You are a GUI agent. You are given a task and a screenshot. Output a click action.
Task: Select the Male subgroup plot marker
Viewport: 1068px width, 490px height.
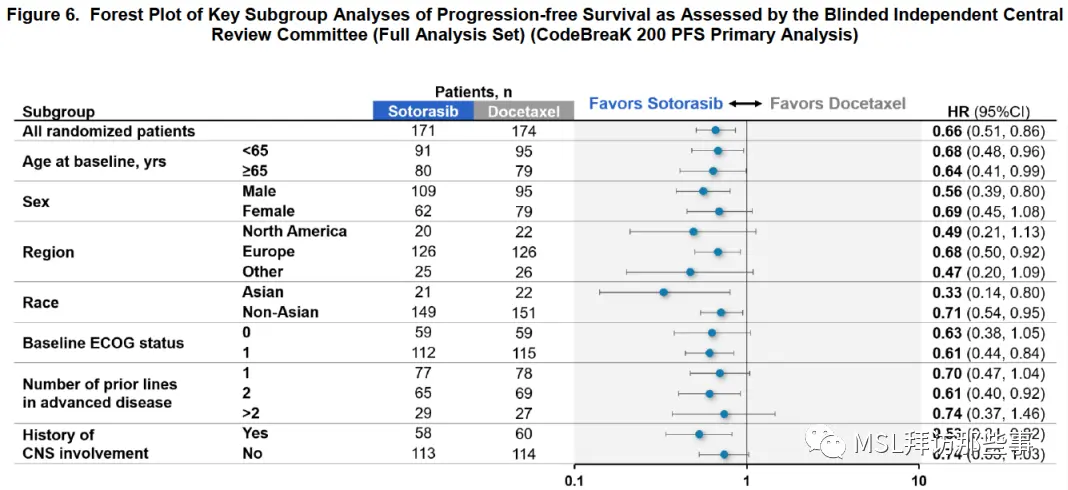pos(703,190)
